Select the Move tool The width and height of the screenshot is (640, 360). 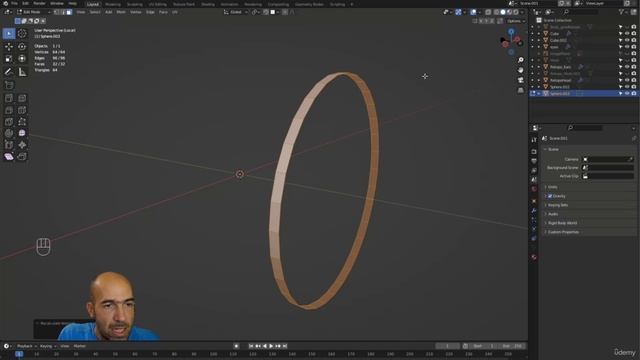pyautogui.click(x=9, y=47)
